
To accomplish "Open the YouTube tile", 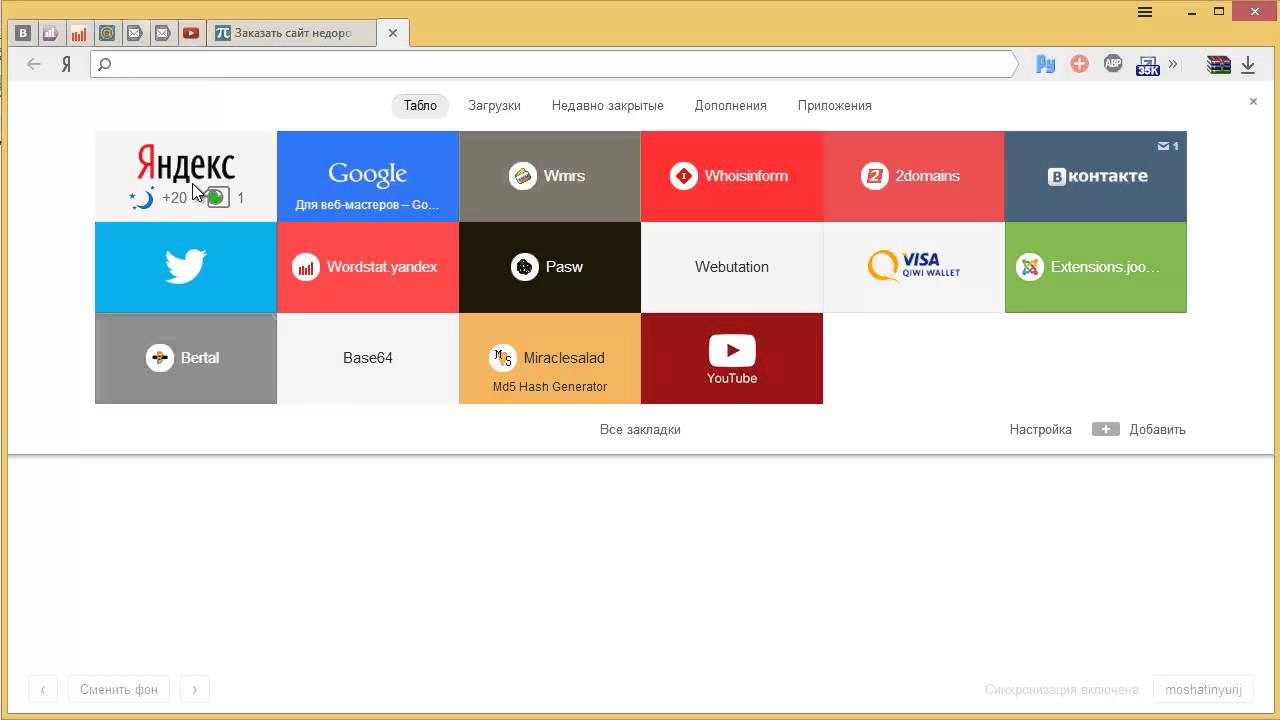I will click(x=732, y=358).
